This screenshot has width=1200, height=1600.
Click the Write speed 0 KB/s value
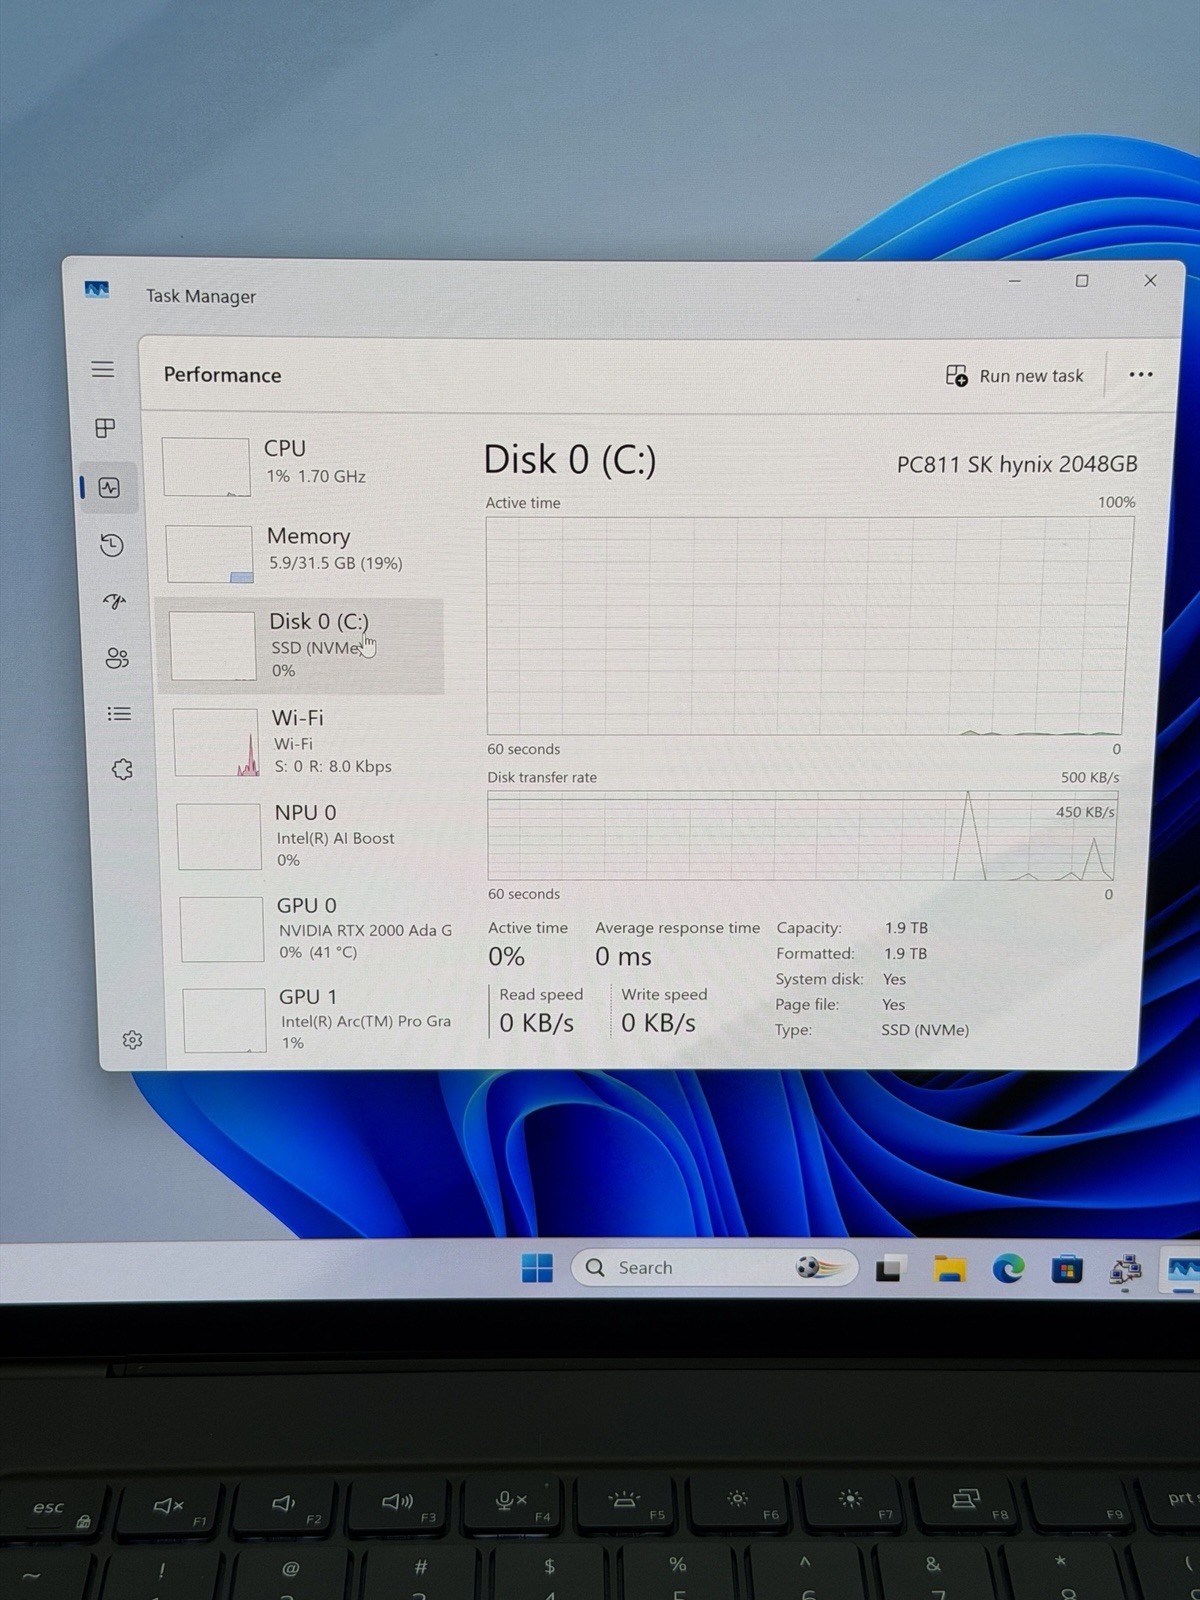(x=658, y=1023)
